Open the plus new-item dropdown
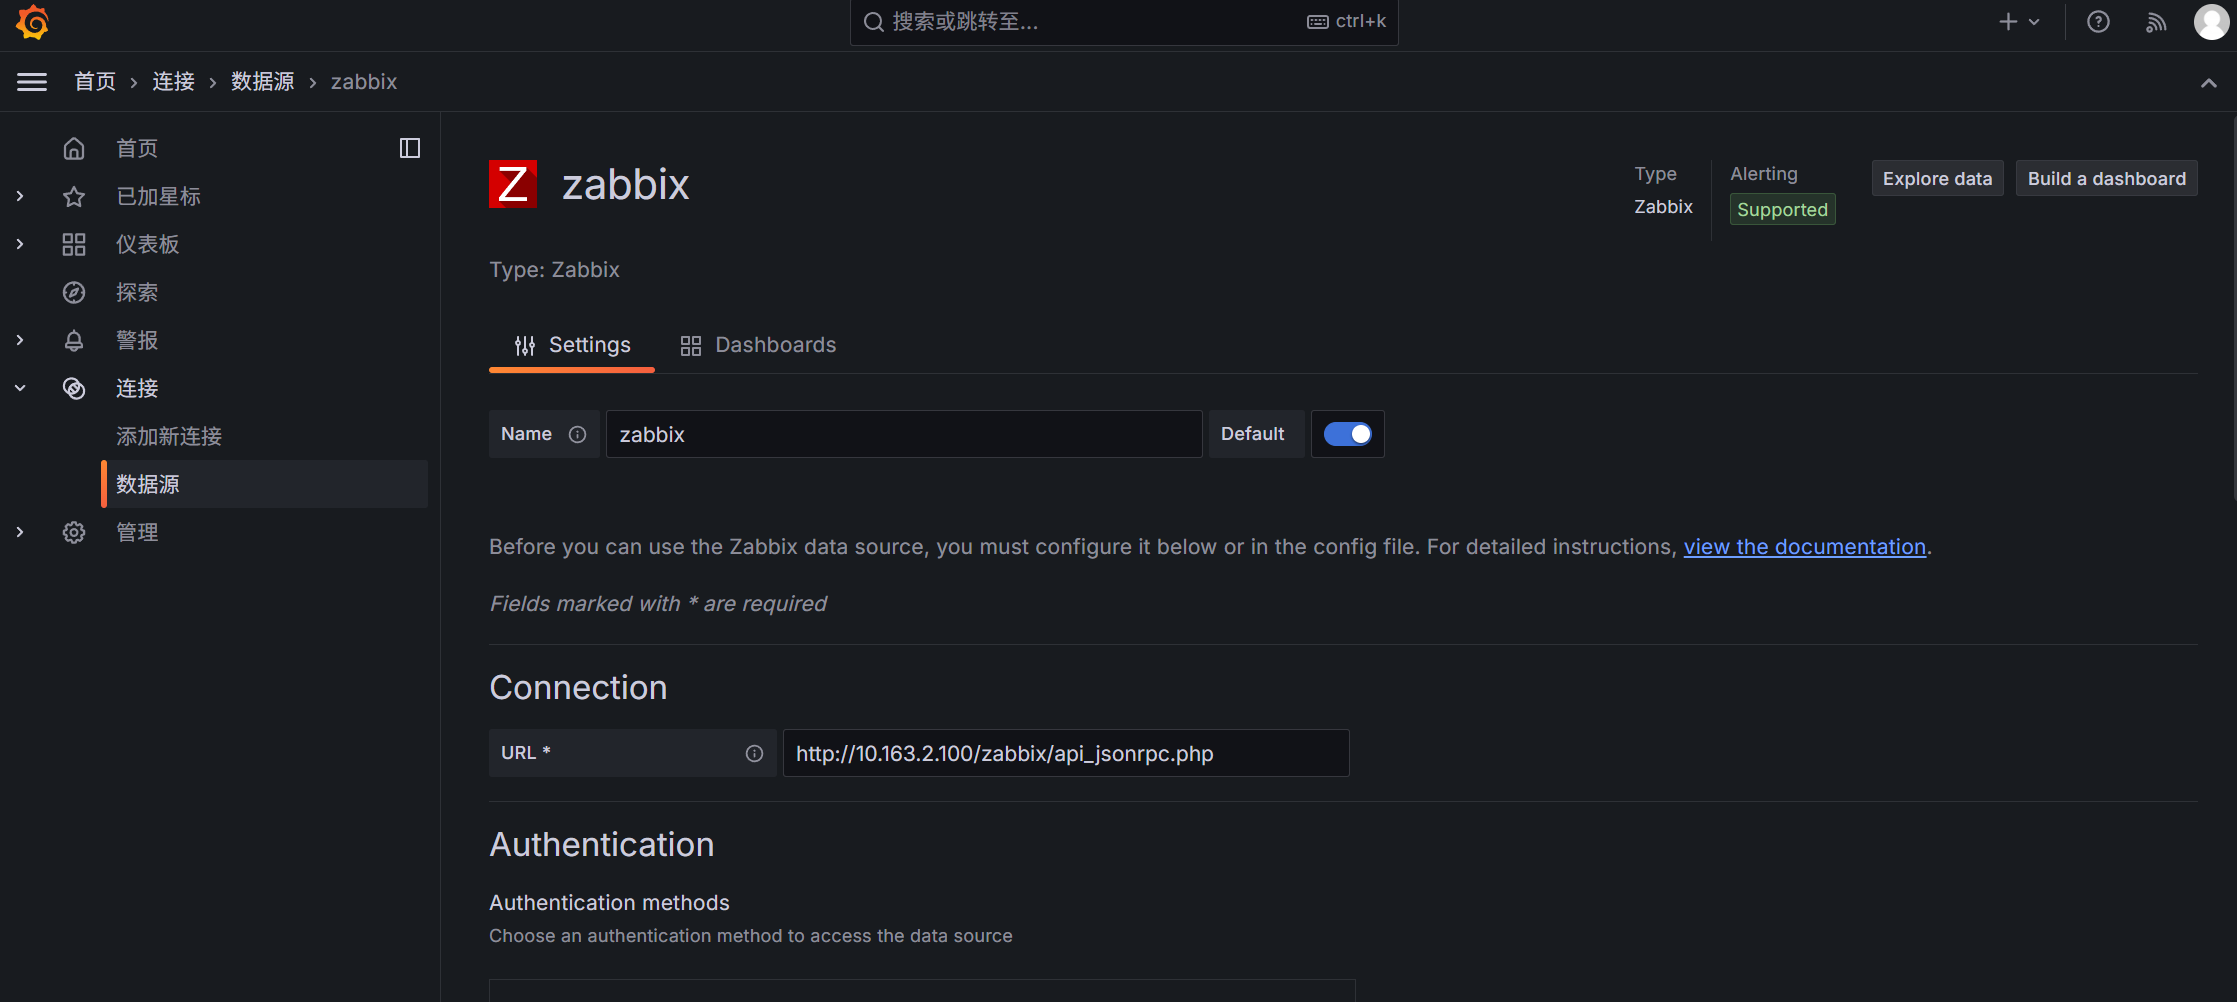 point(2018,22)
